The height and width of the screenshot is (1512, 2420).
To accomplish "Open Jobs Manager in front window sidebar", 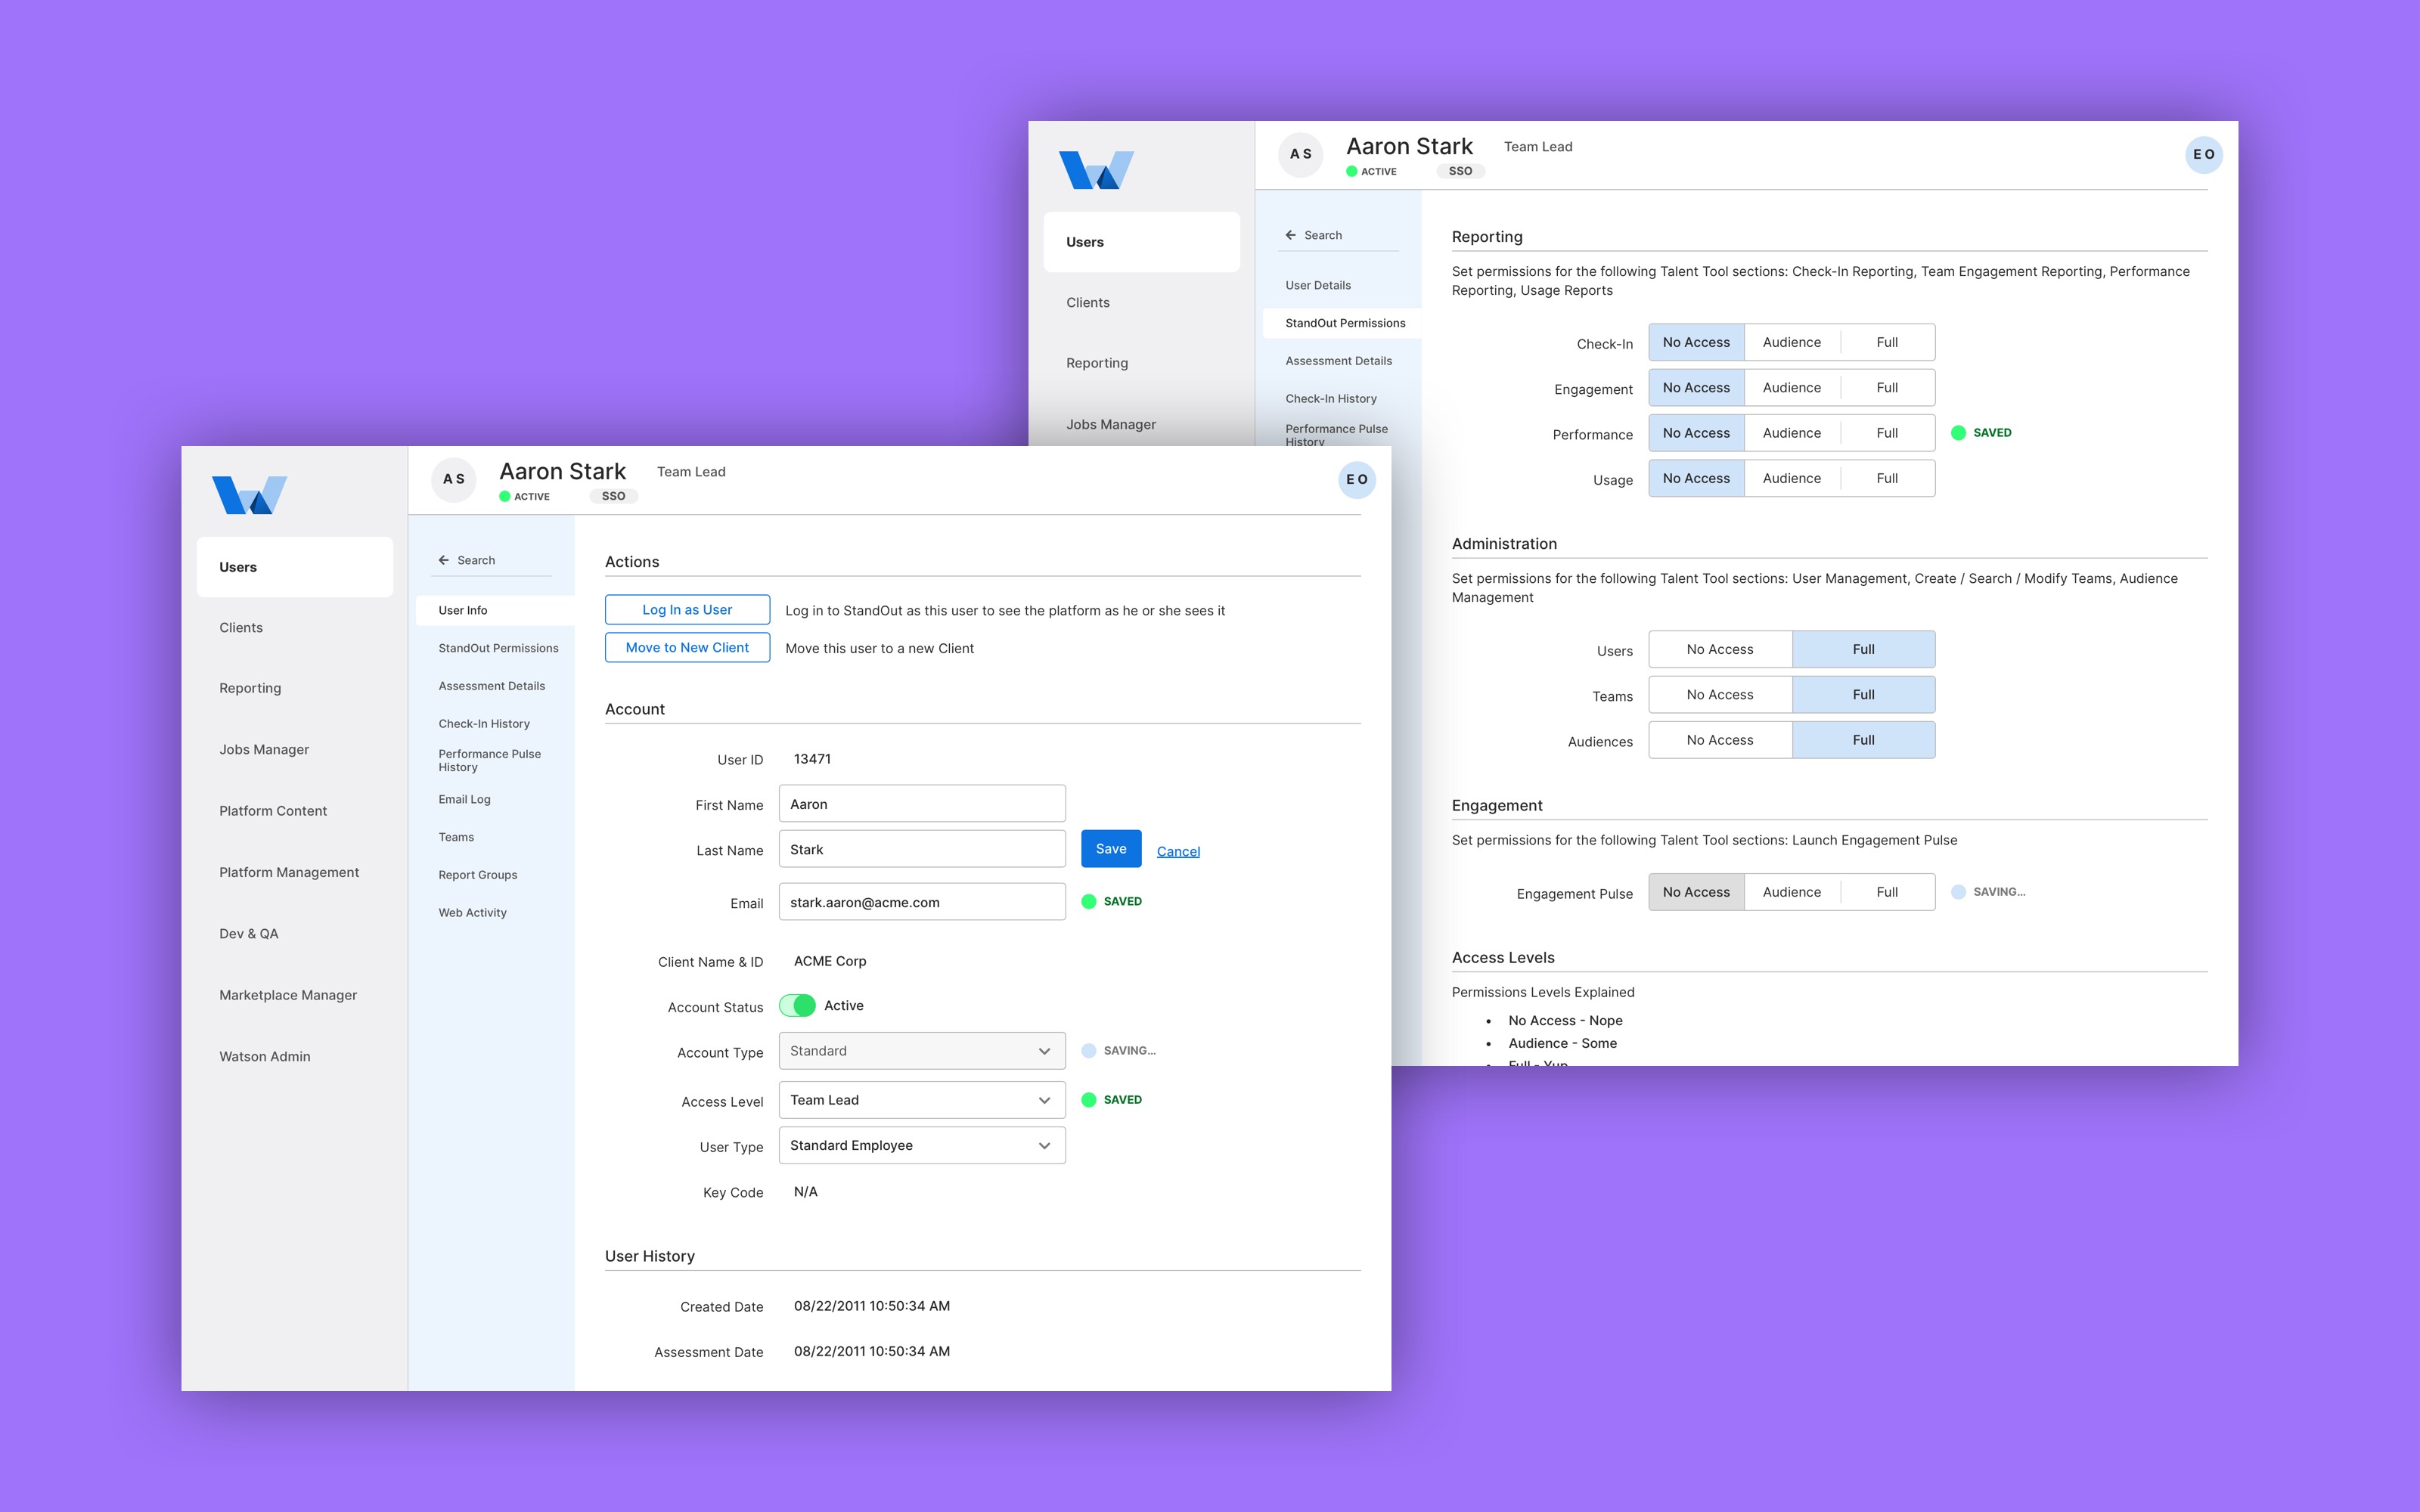I will click(264, 750).
